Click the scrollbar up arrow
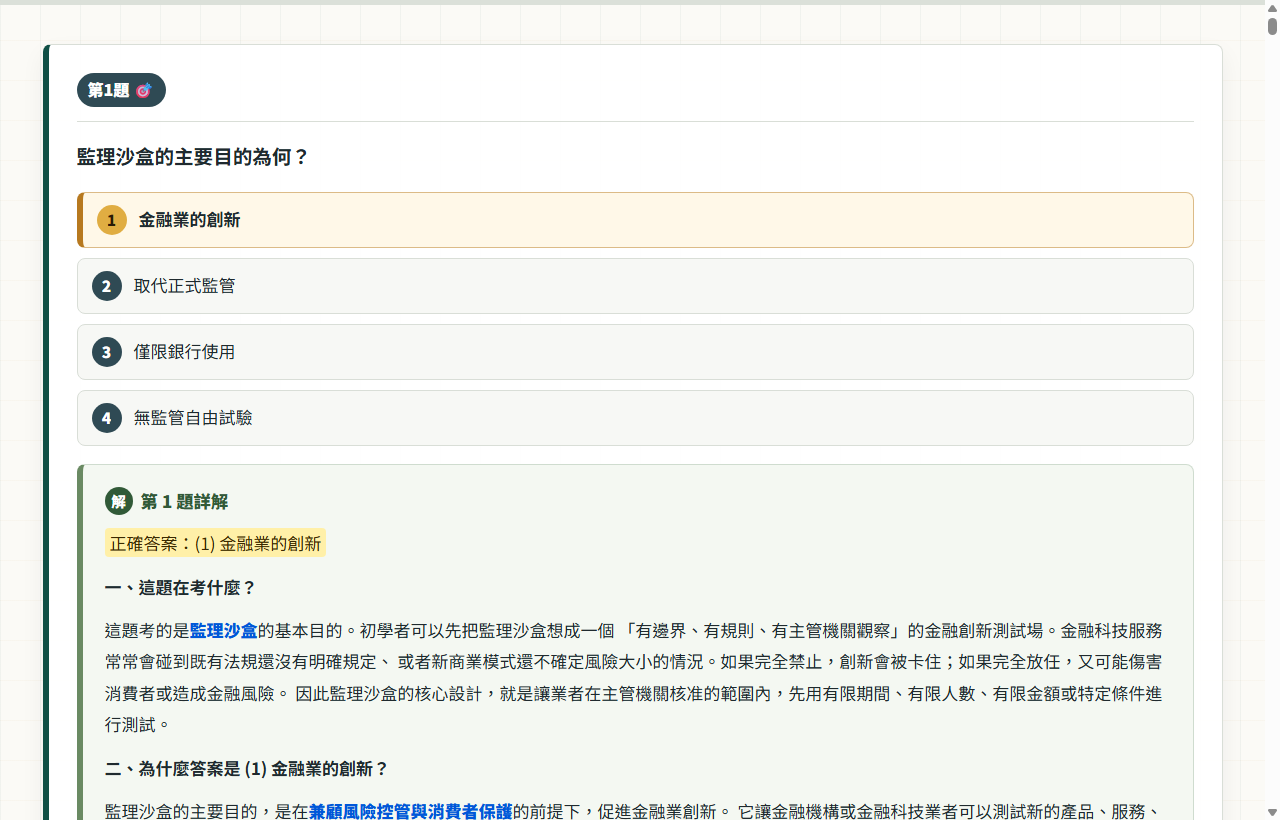 [1272, 8]
